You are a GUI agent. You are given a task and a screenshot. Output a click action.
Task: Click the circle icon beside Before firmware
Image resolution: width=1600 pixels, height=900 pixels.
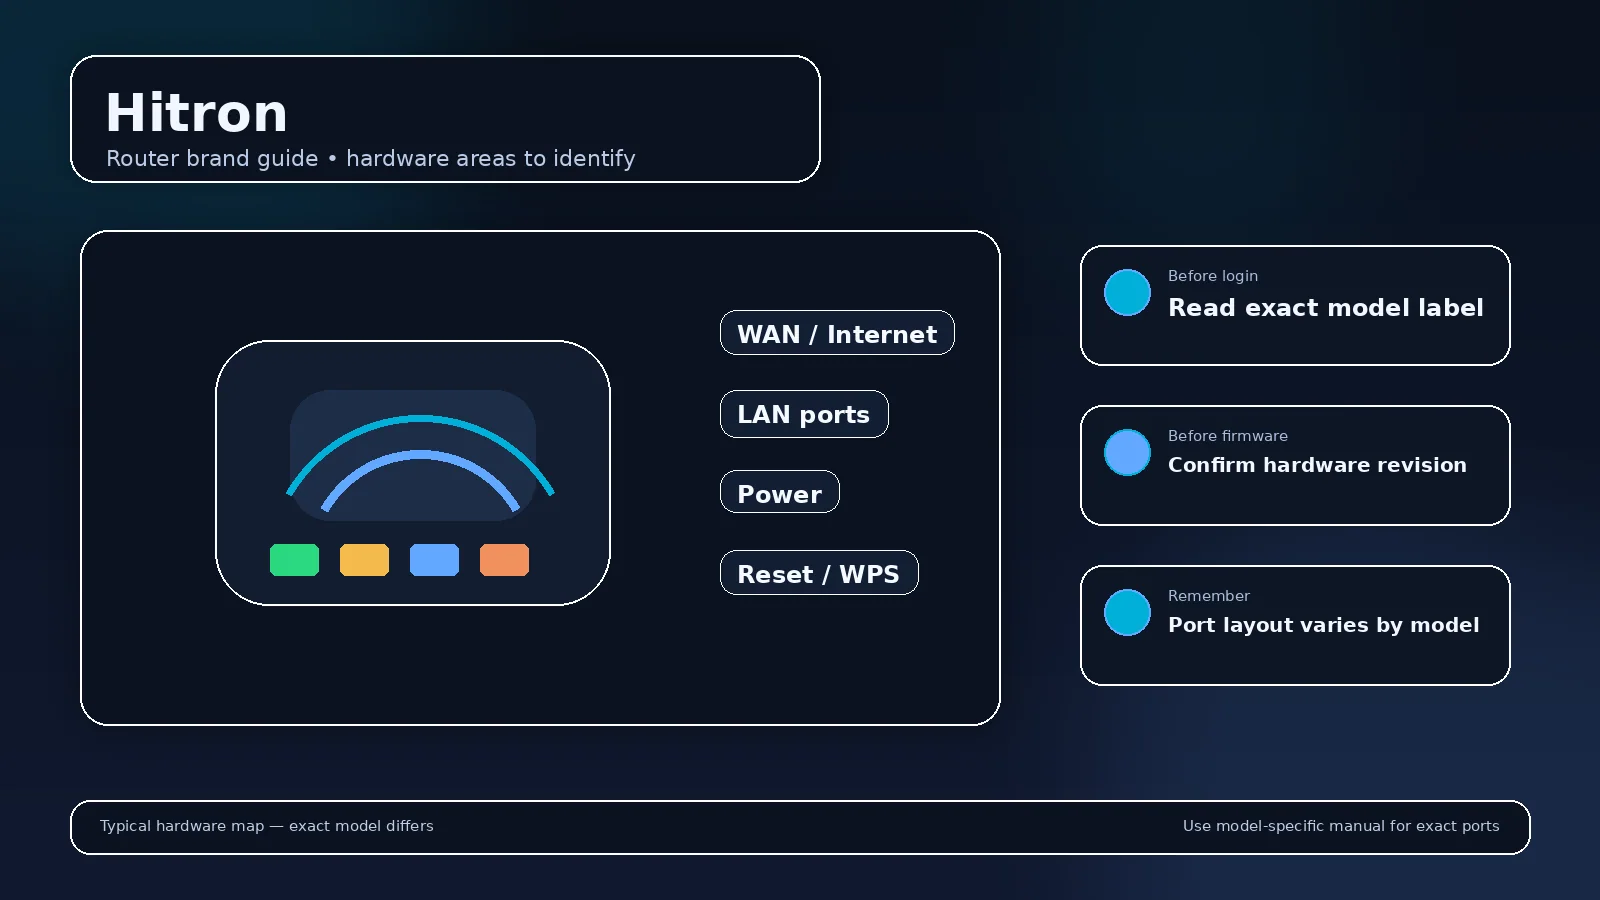(x=1127, y=452)
